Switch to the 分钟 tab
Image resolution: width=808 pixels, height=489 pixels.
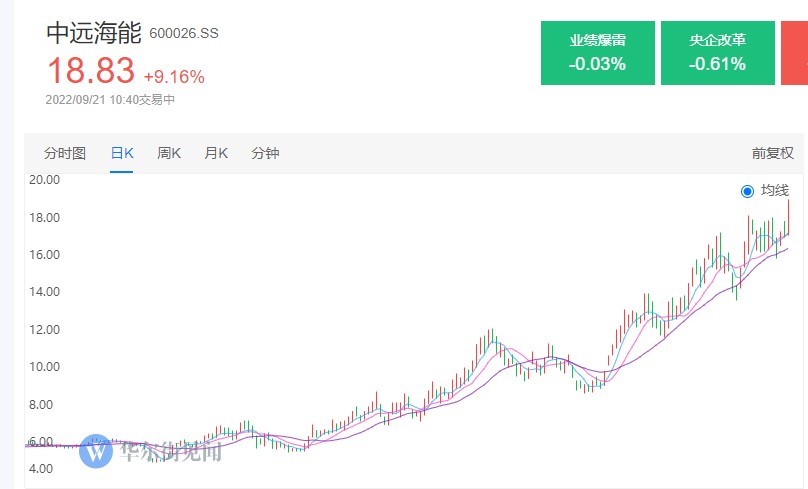(x=265, y=153)
